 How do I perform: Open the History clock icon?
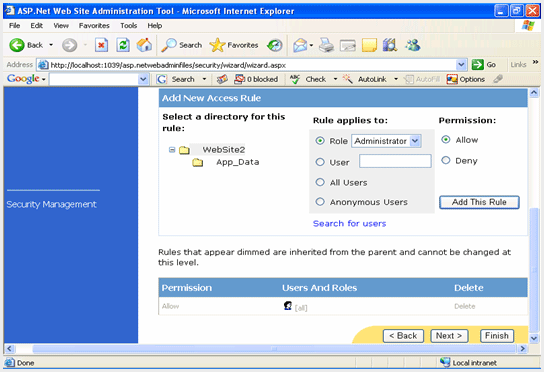tap(275, 45)
